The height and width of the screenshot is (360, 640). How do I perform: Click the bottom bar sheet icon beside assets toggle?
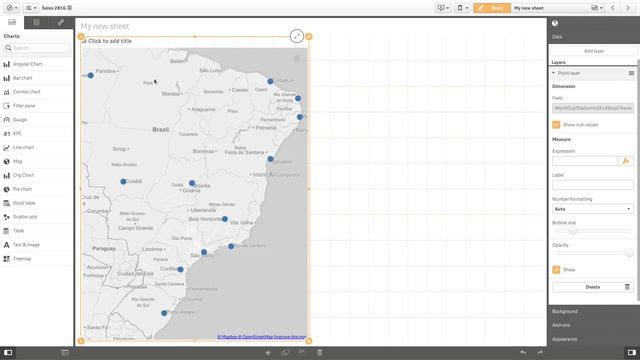click(x=65, y=352)
